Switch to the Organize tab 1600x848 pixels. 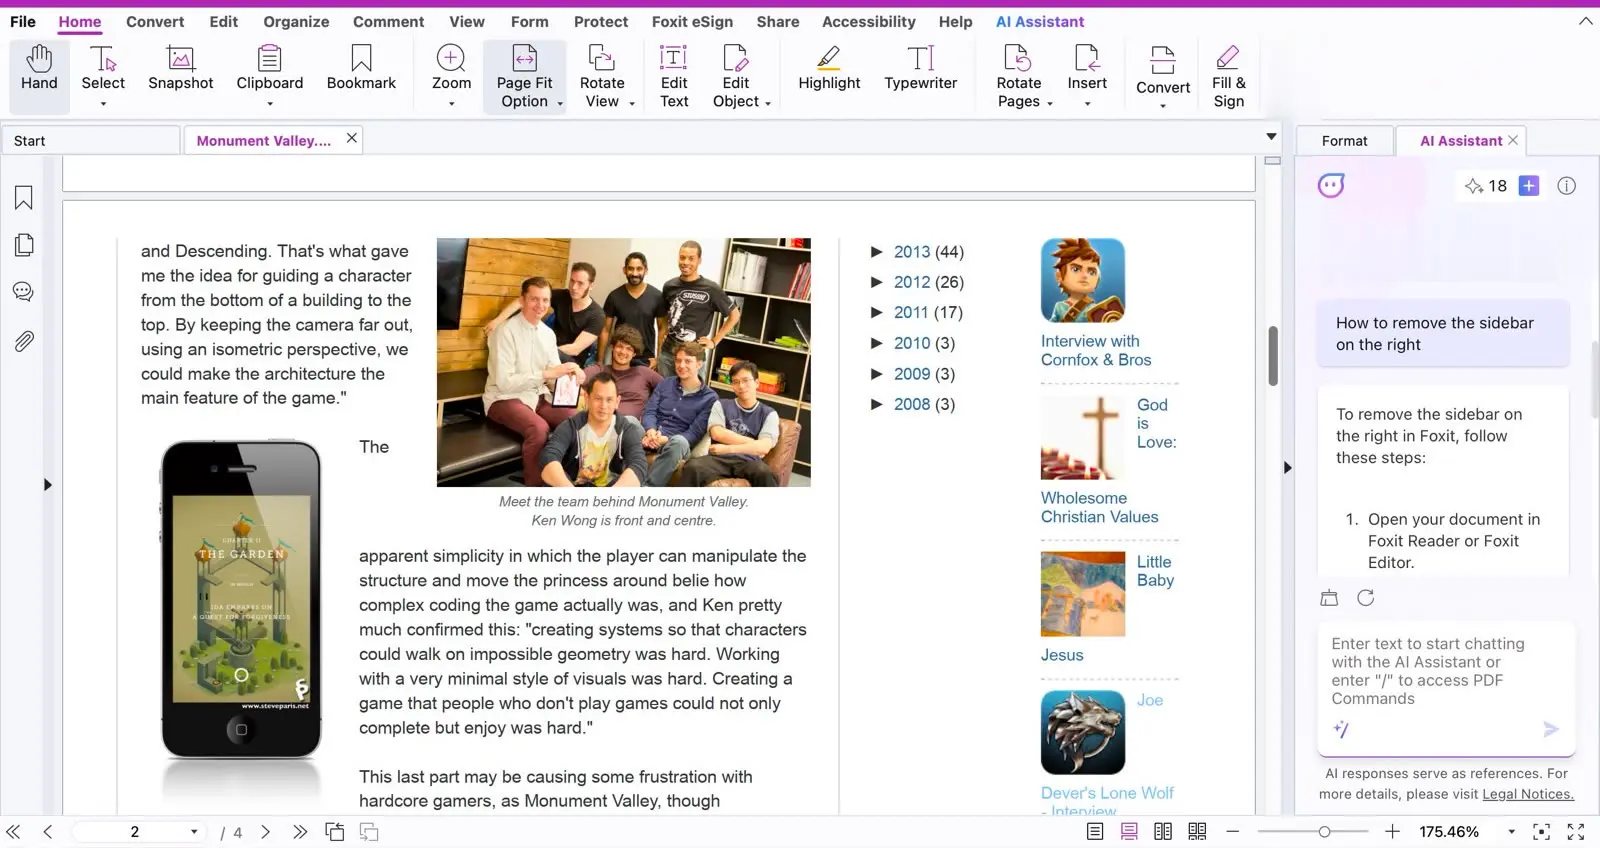296,21
